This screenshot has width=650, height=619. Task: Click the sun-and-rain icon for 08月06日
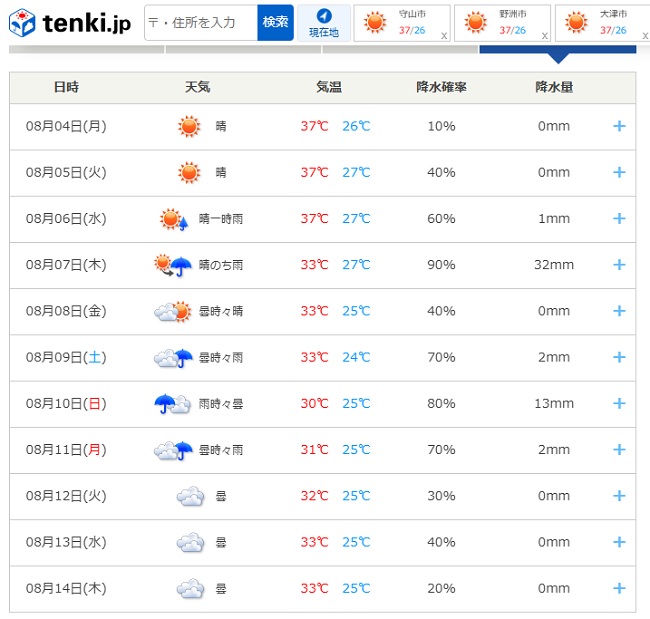point(174,219)
